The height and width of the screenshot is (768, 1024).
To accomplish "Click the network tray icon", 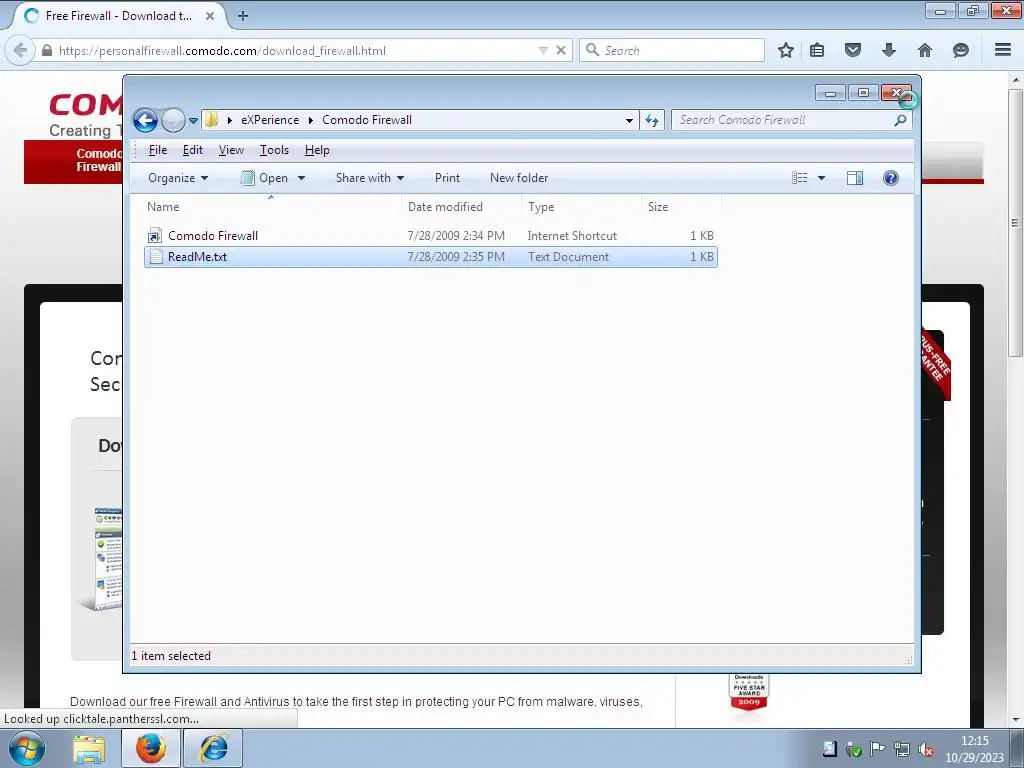I will (901, 750).
